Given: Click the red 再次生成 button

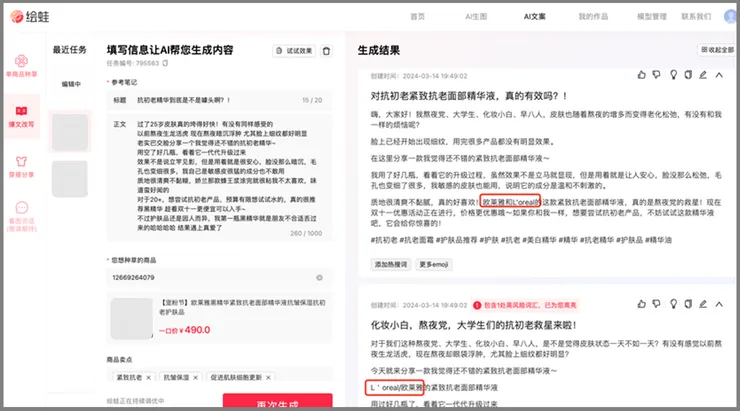Looking at the screenshot, I should click(278, 401).
